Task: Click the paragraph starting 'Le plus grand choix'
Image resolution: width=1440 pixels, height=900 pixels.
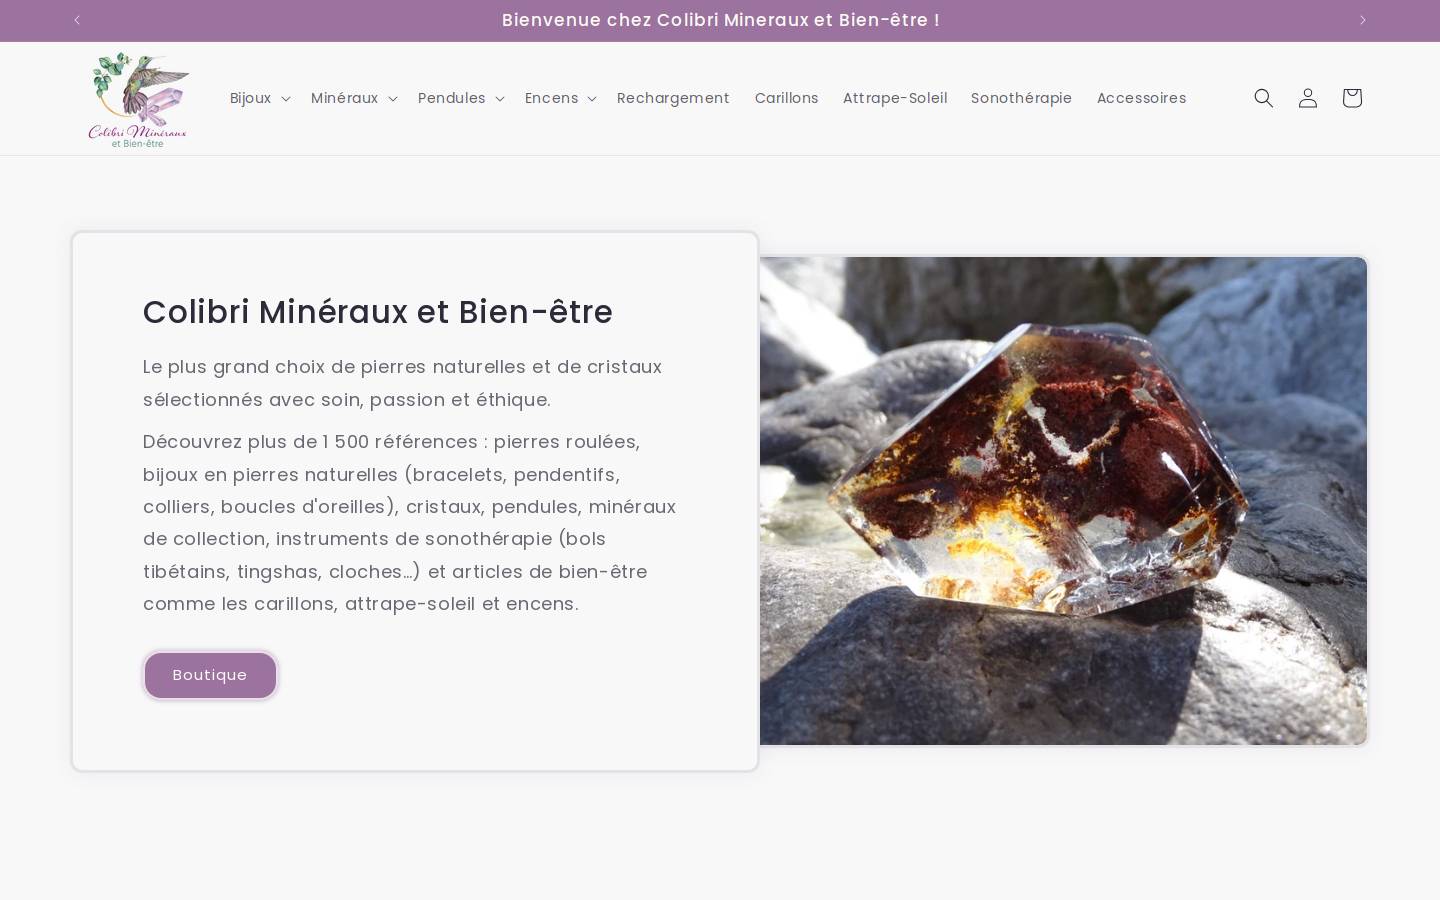Action: [x=403, y=383]
